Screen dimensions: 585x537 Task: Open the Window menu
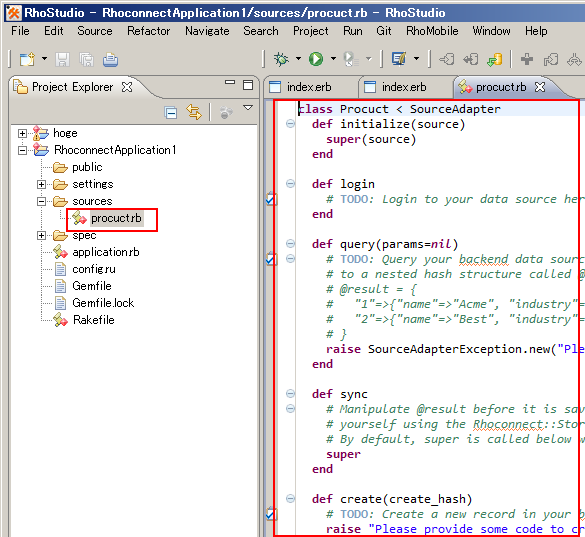pos(491,31)
